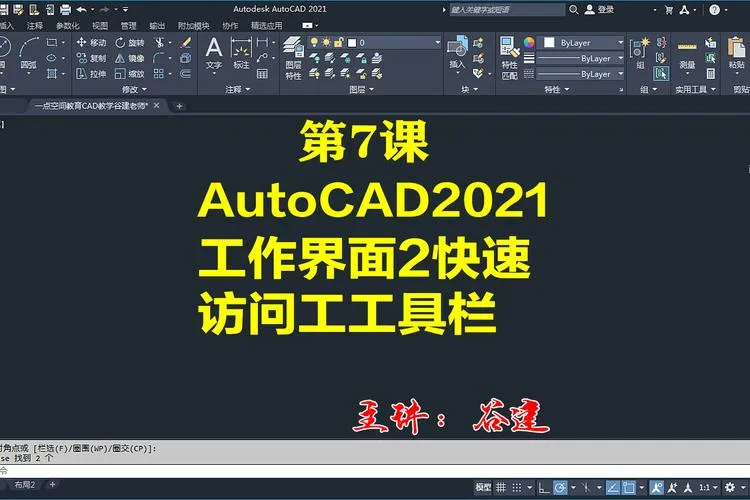Screen dimensions: 750x500
Task: Toggle the grid display in status bar
Action: [x=501, y=487]
